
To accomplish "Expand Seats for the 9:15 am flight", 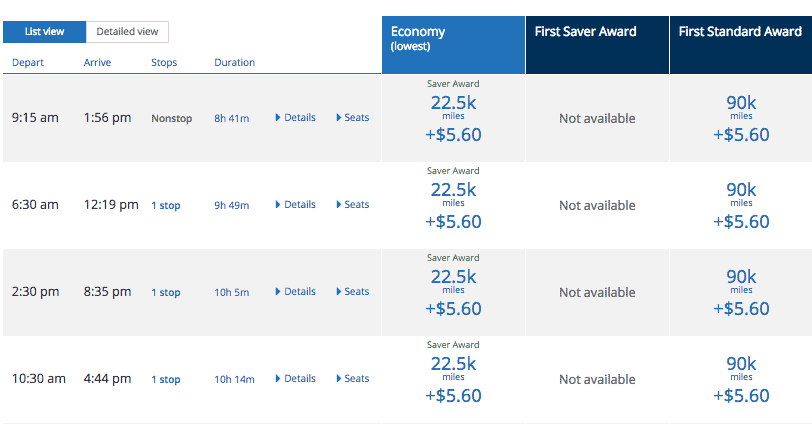I will (x=353, y=118).
